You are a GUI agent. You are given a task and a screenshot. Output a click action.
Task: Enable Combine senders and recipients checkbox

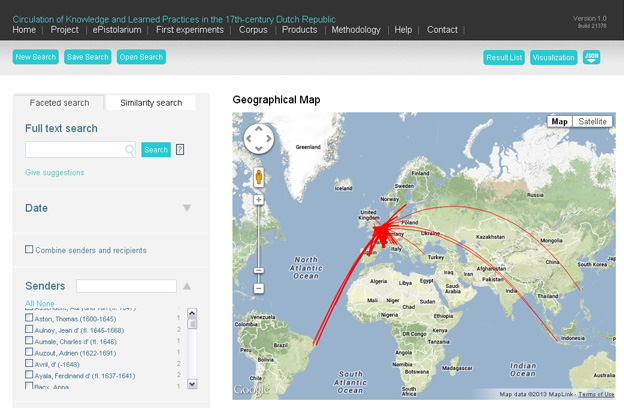(x=29, y=249)
